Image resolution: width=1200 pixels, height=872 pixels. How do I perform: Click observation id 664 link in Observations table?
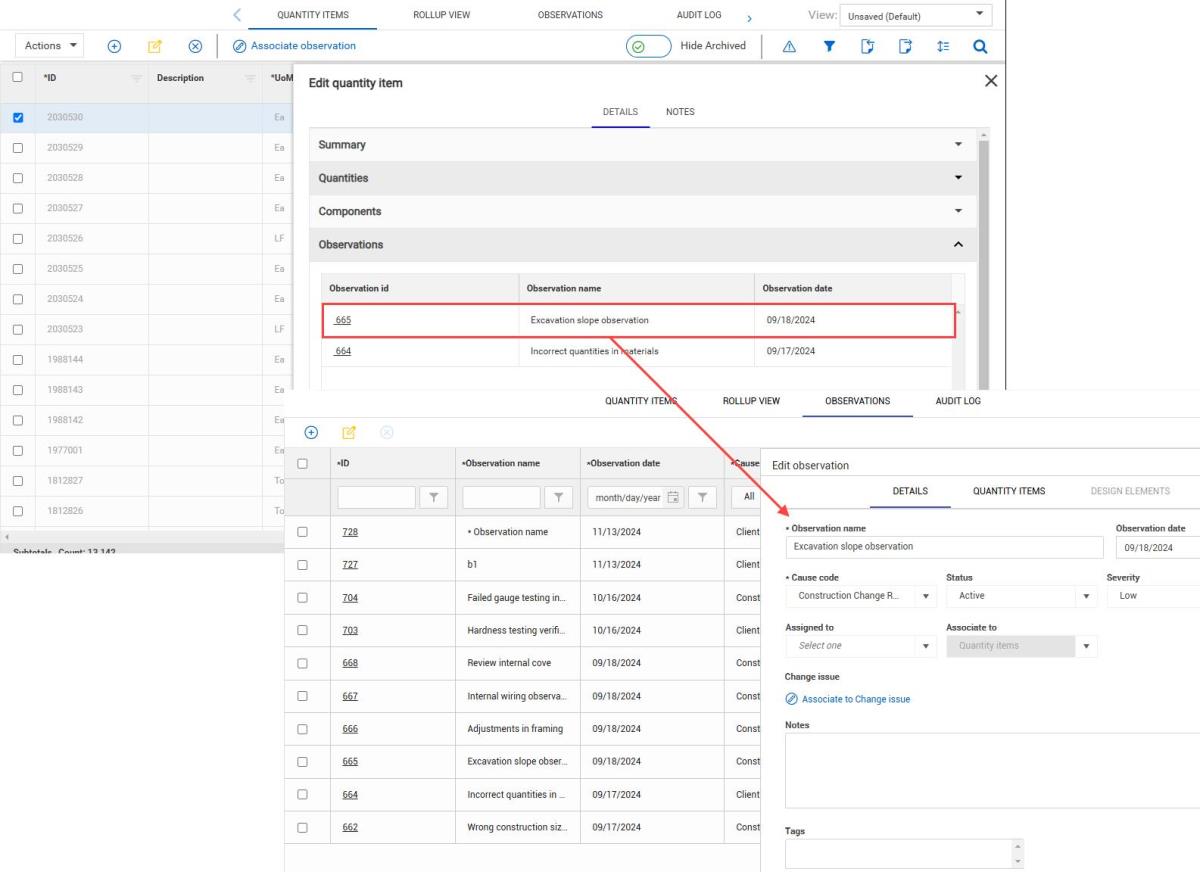click(x=343, y=351)
